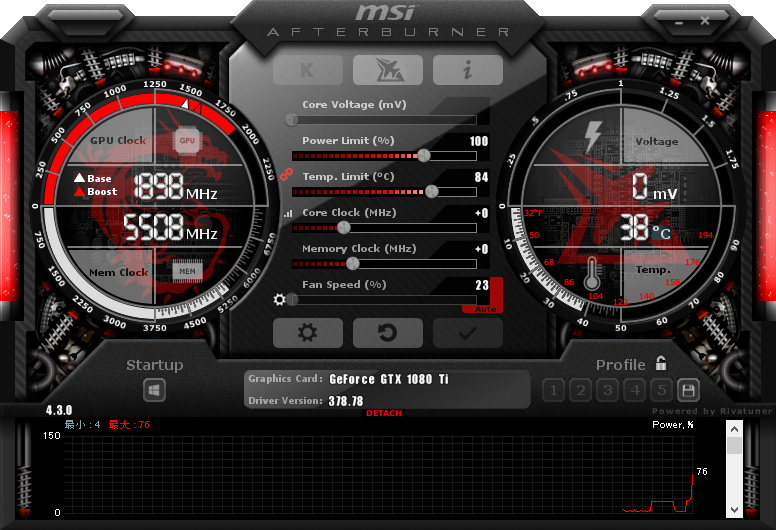Click the lightning bolt voltage icon

point(593,136)
